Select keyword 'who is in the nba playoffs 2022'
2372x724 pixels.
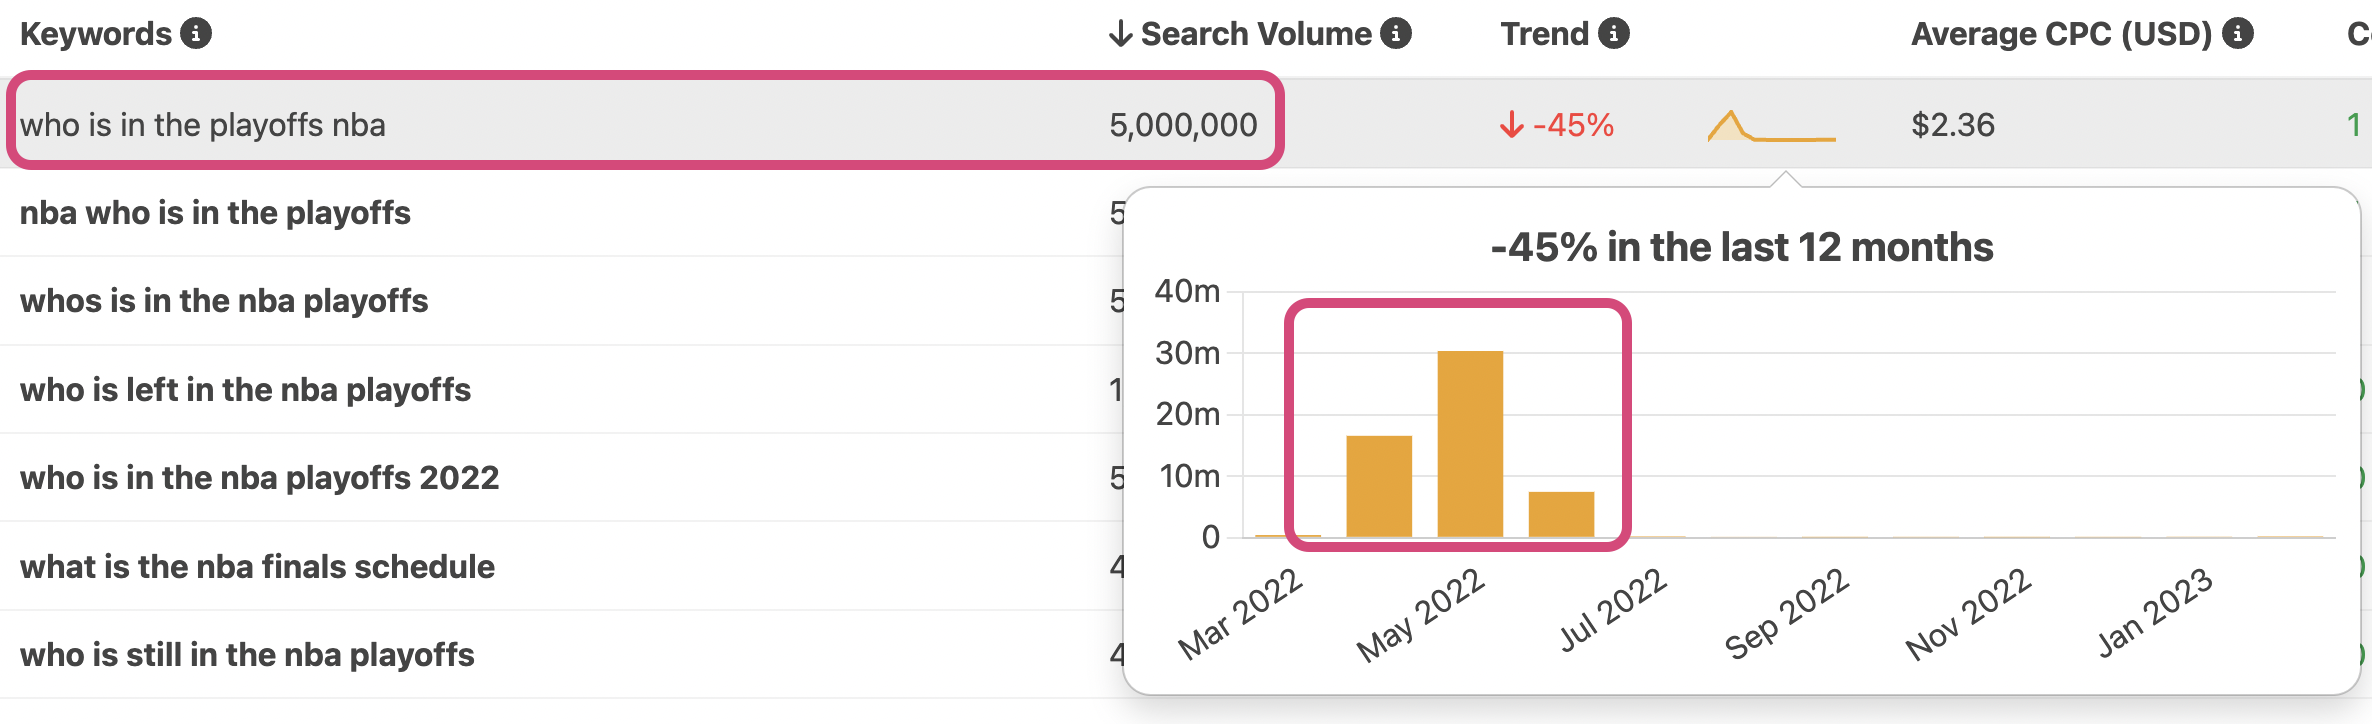[259, 478]
